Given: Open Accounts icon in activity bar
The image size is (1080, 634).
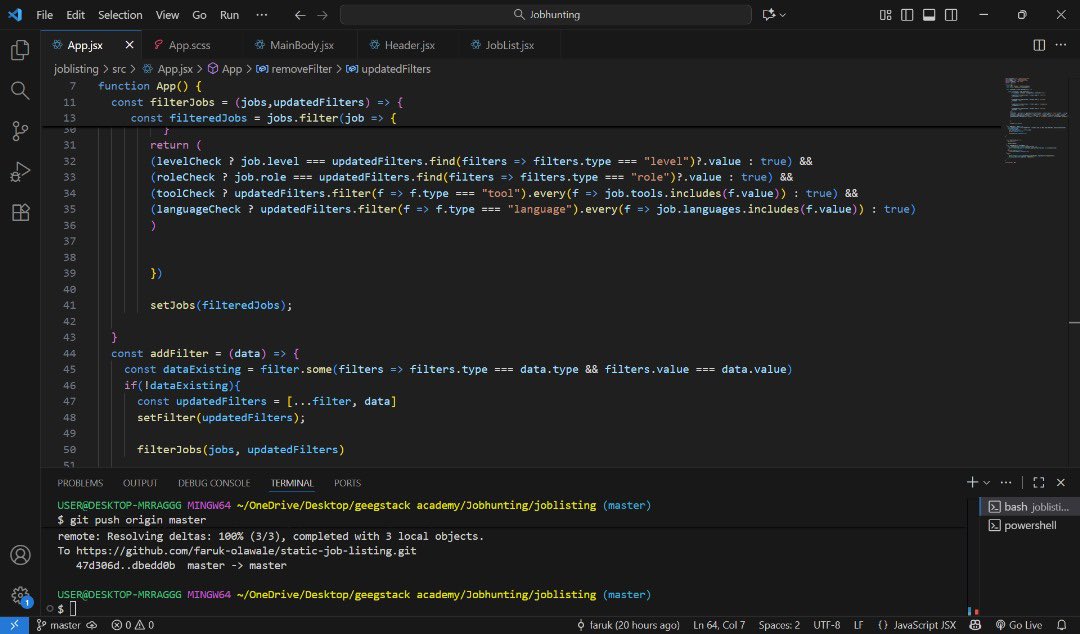Looking at the screenshot, I should tap(20, 553).
